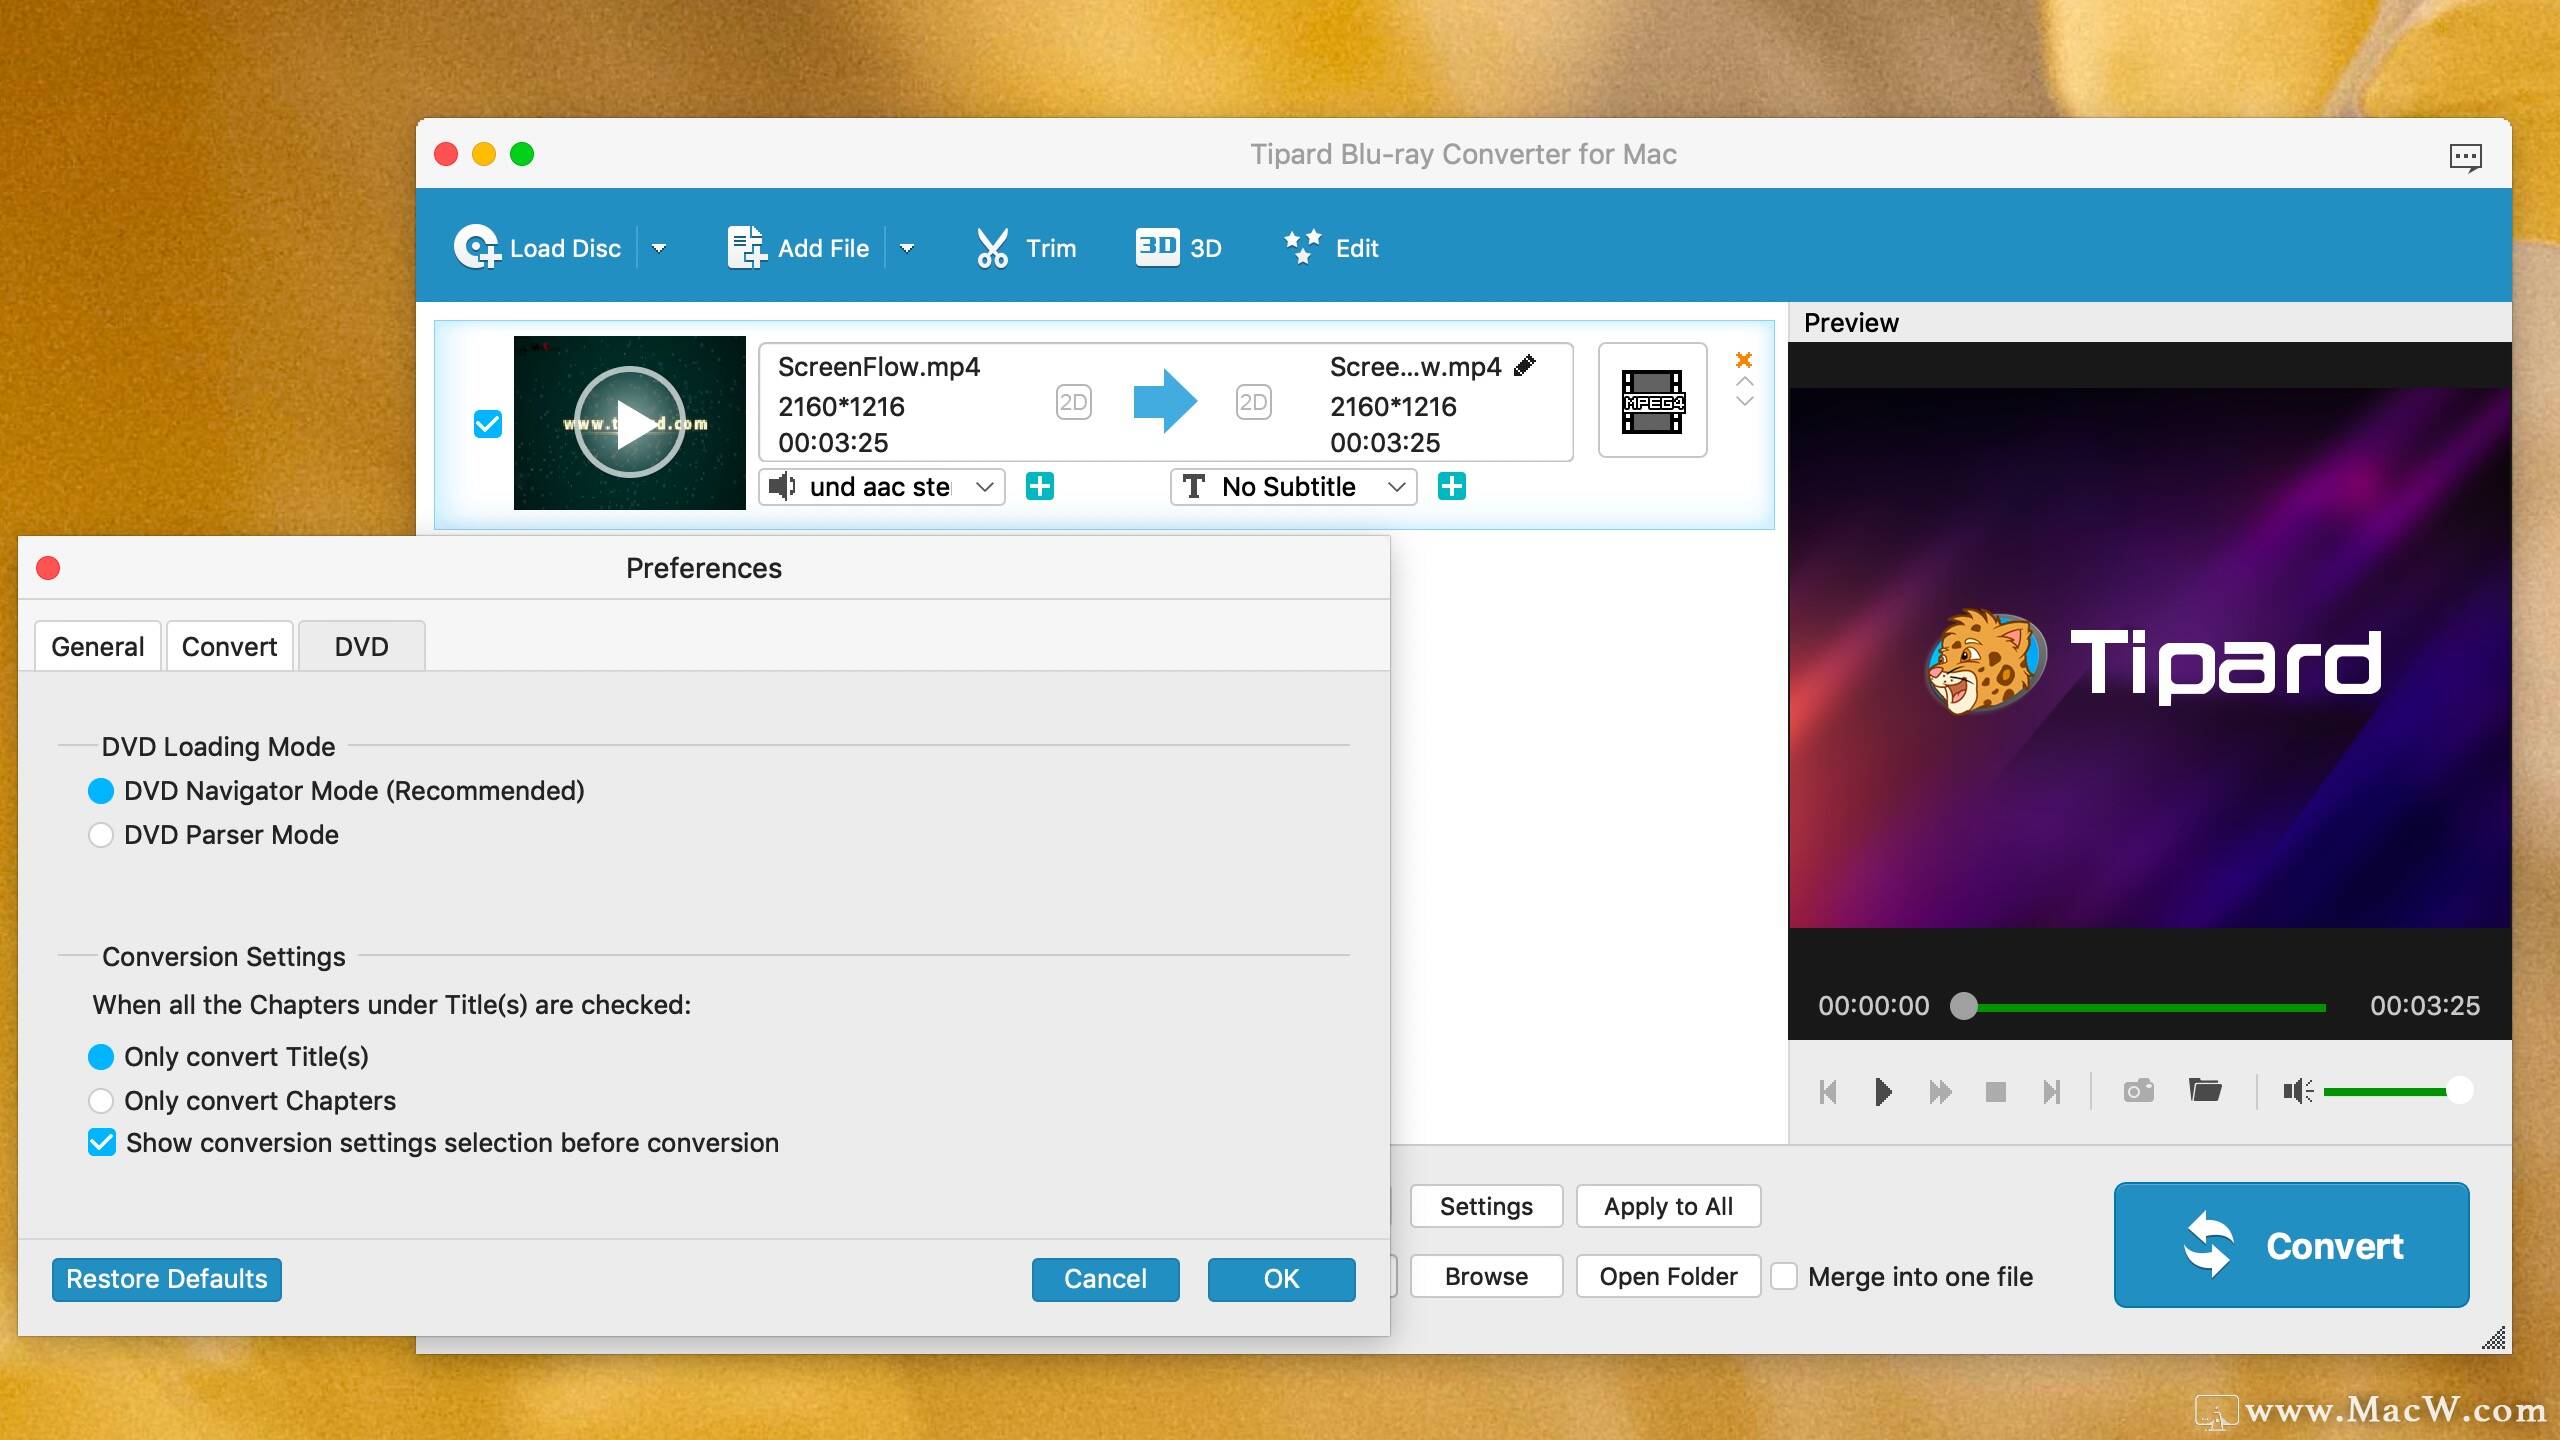Screen dimensions: 2560x1440
Task: Play the ScreenFlow.mp4 video thumbnail
Action: [x=630, y=423]
